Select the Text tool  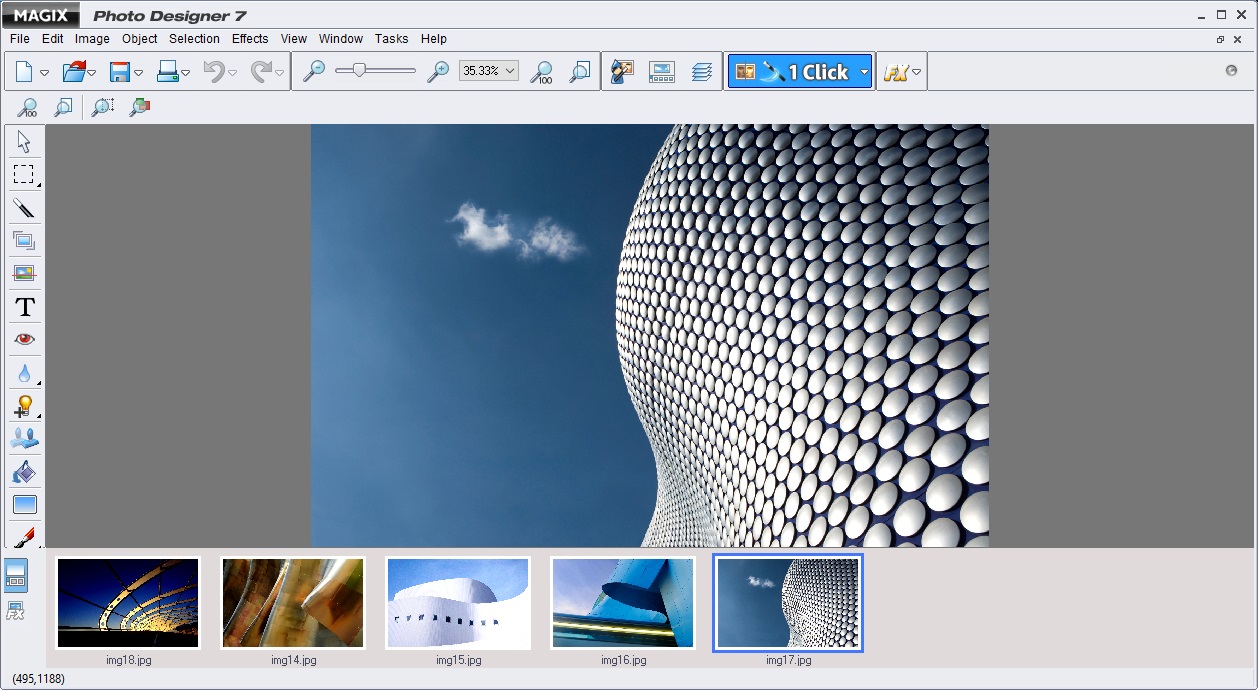point(25,307)
